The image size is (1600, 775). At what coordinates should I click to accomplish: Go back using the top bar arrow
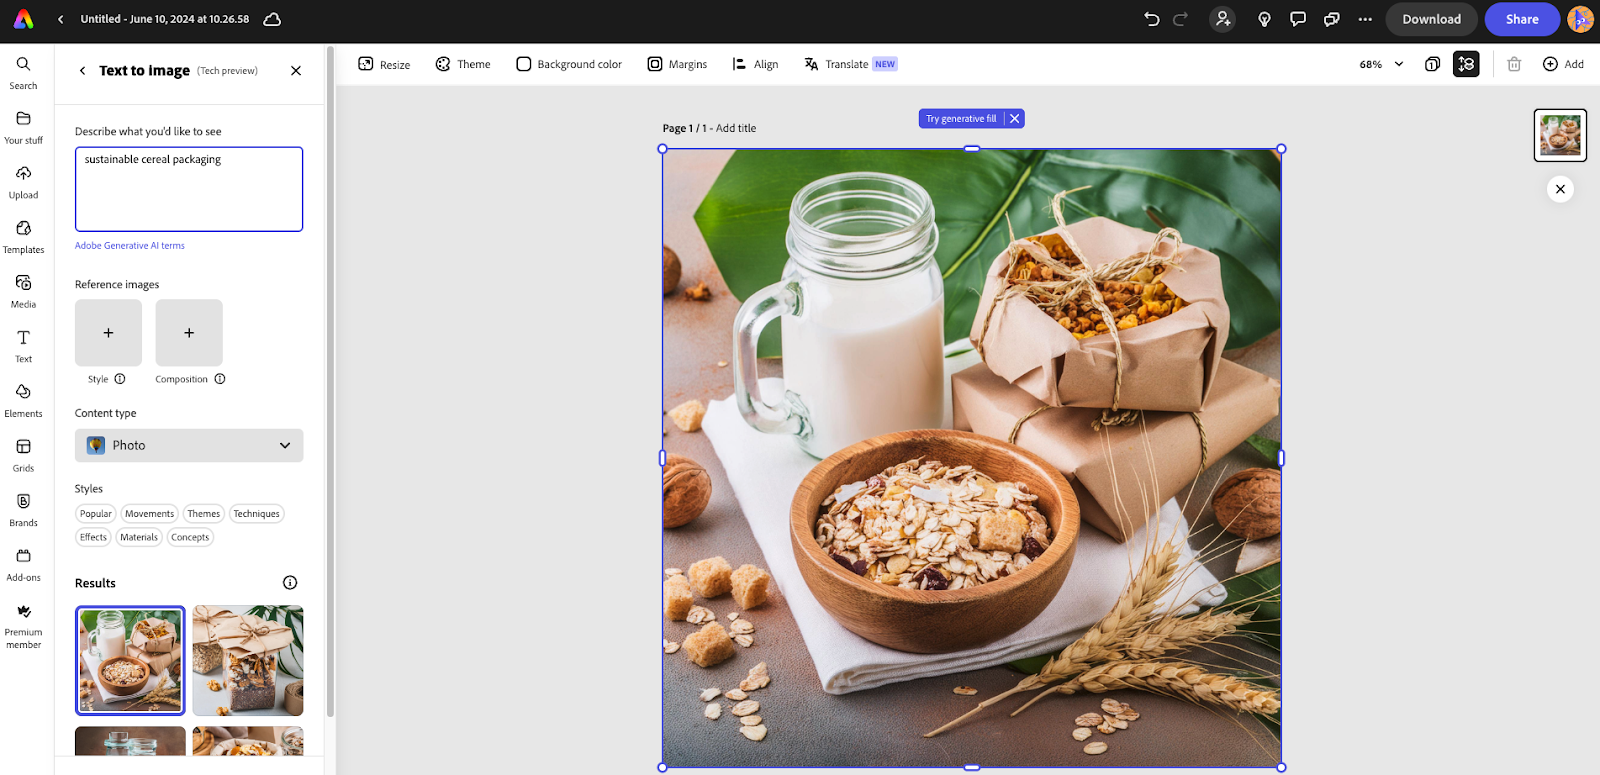click(x=61, y=19)
